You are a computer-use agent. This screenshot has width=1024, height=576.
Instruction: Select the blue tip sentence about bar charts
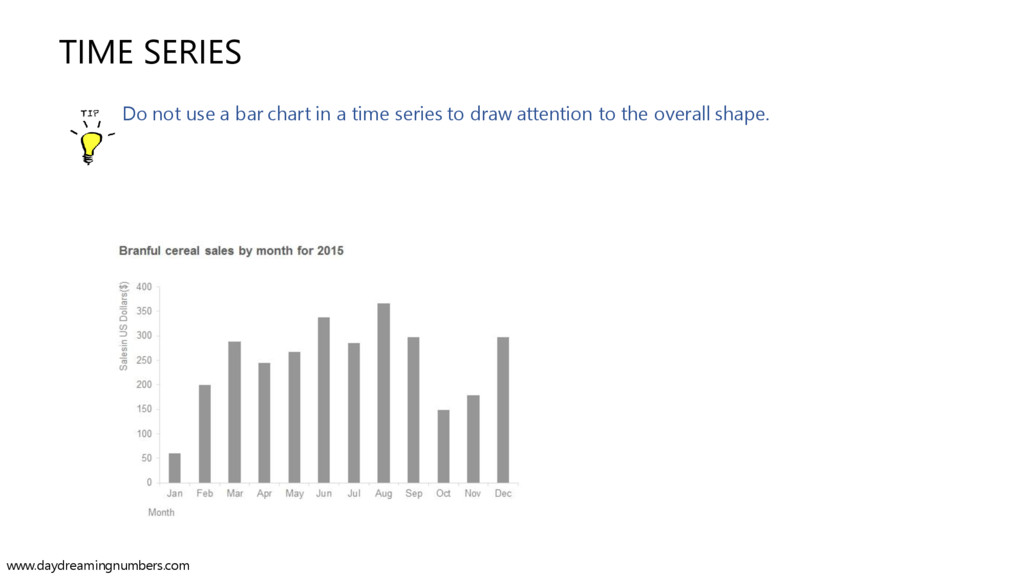[x=445, y=114]
